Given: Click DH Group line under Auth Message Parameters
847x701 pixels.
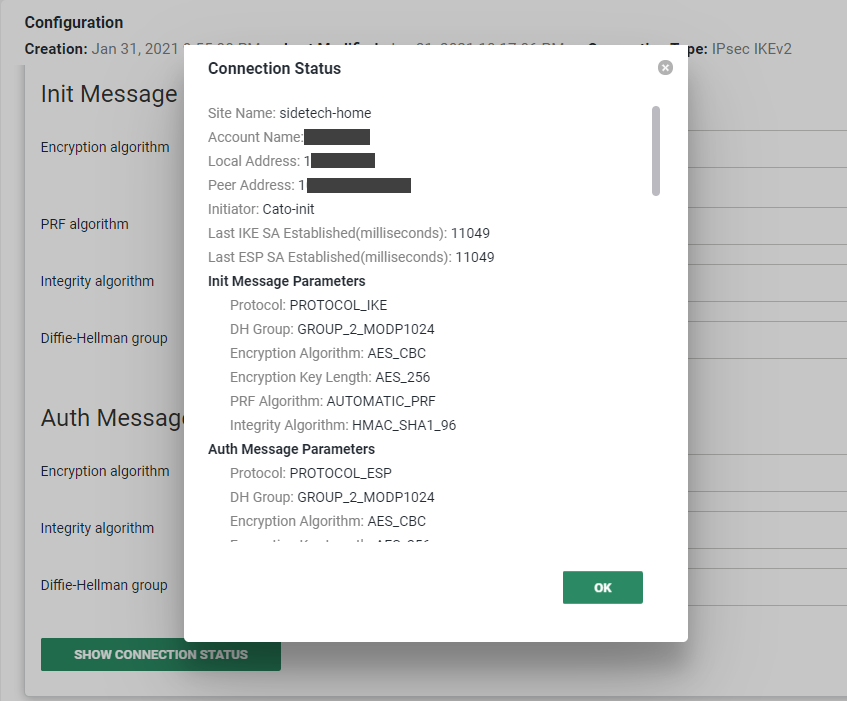Looking at the screenshot, I should [332, 497].
